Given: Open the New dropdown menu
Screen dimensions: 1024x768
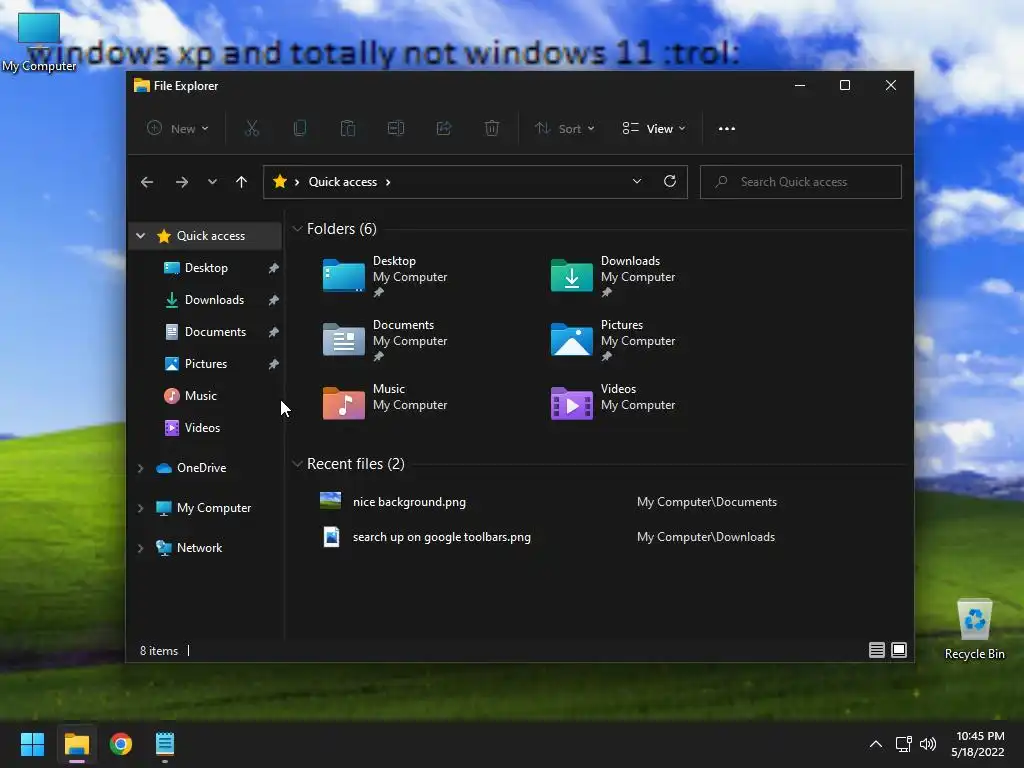Looking at the screenshot, I should [x=178, y=129].
